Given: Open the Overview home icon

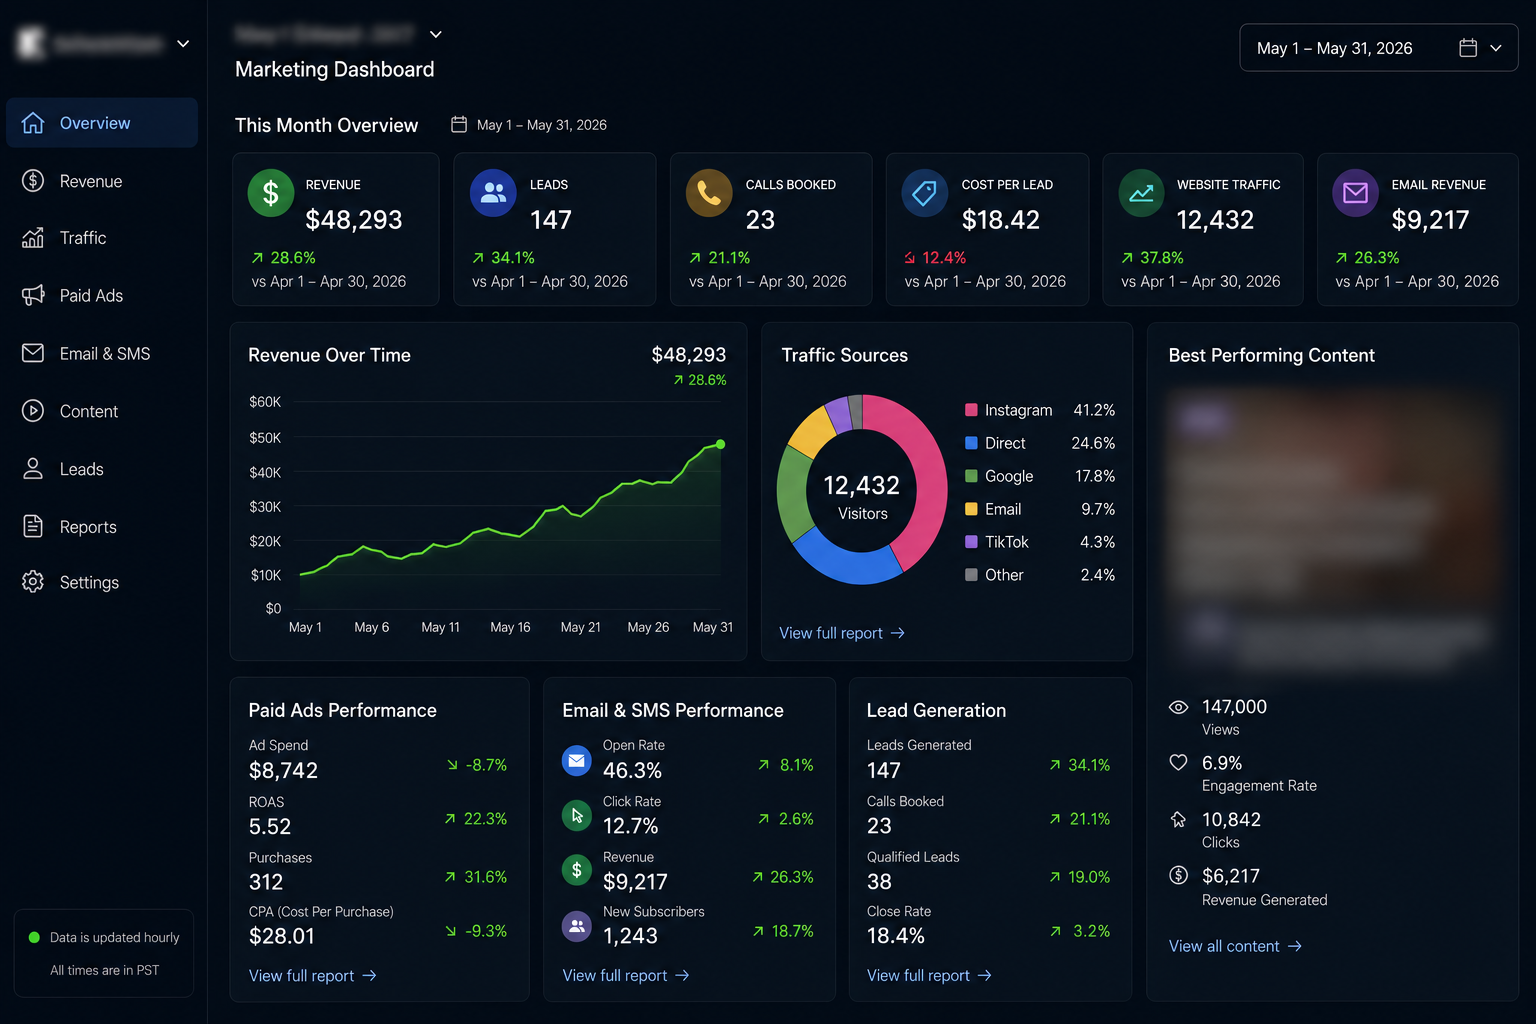Looking at the screenshot, I should (x=33, y=123).
